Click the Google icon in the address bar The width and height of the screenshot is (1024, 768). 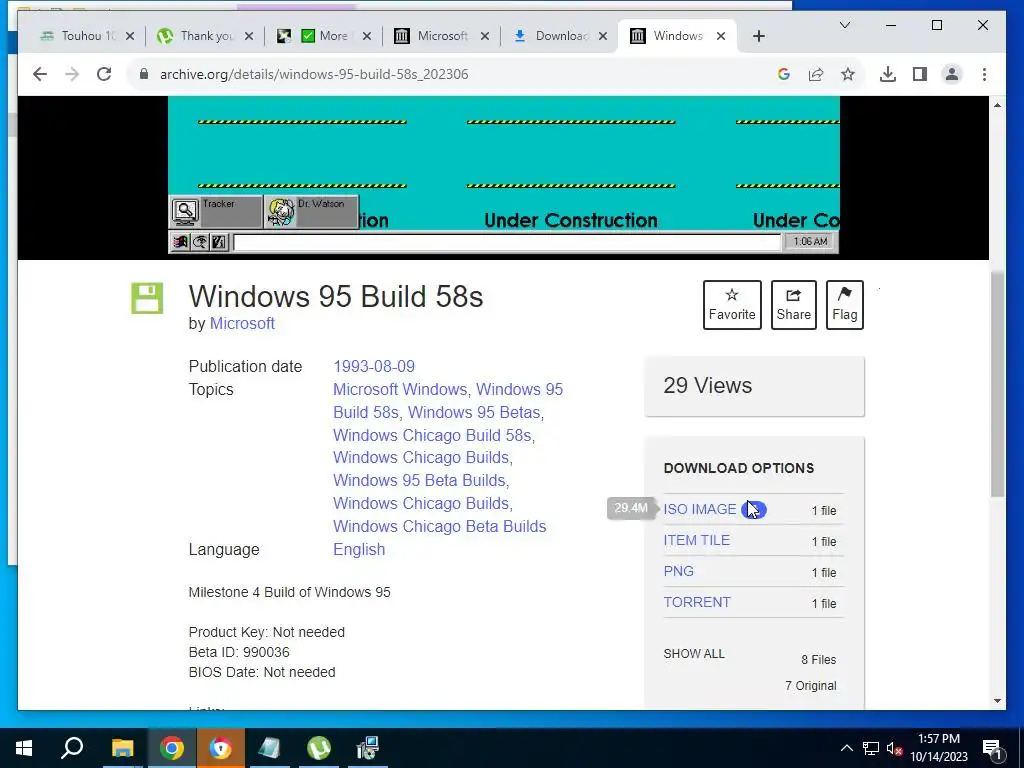pos(784,74)
